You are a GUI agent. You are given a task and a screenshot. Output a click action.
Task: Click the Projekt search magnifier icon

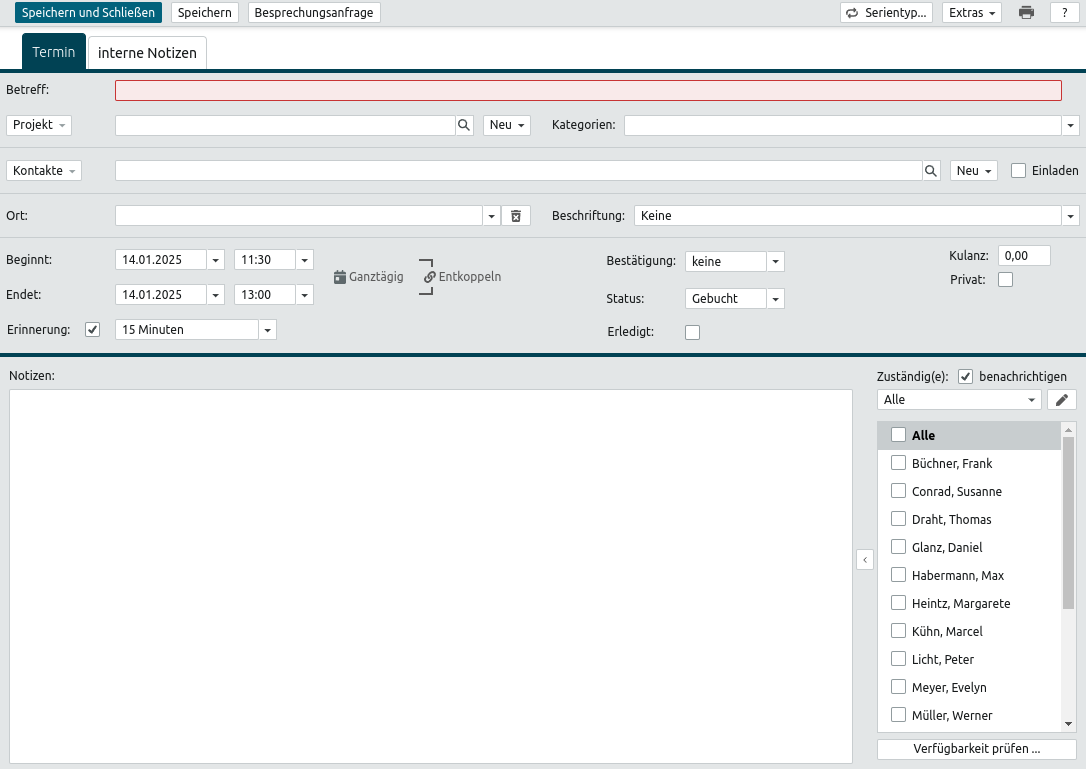[464, 125]
